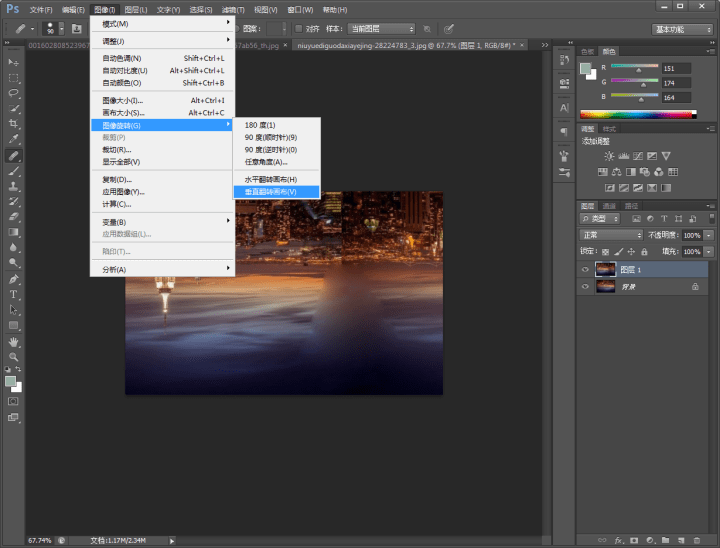
Task: Open the 基本功能 workspace dropdown
Action: [683, 29]
